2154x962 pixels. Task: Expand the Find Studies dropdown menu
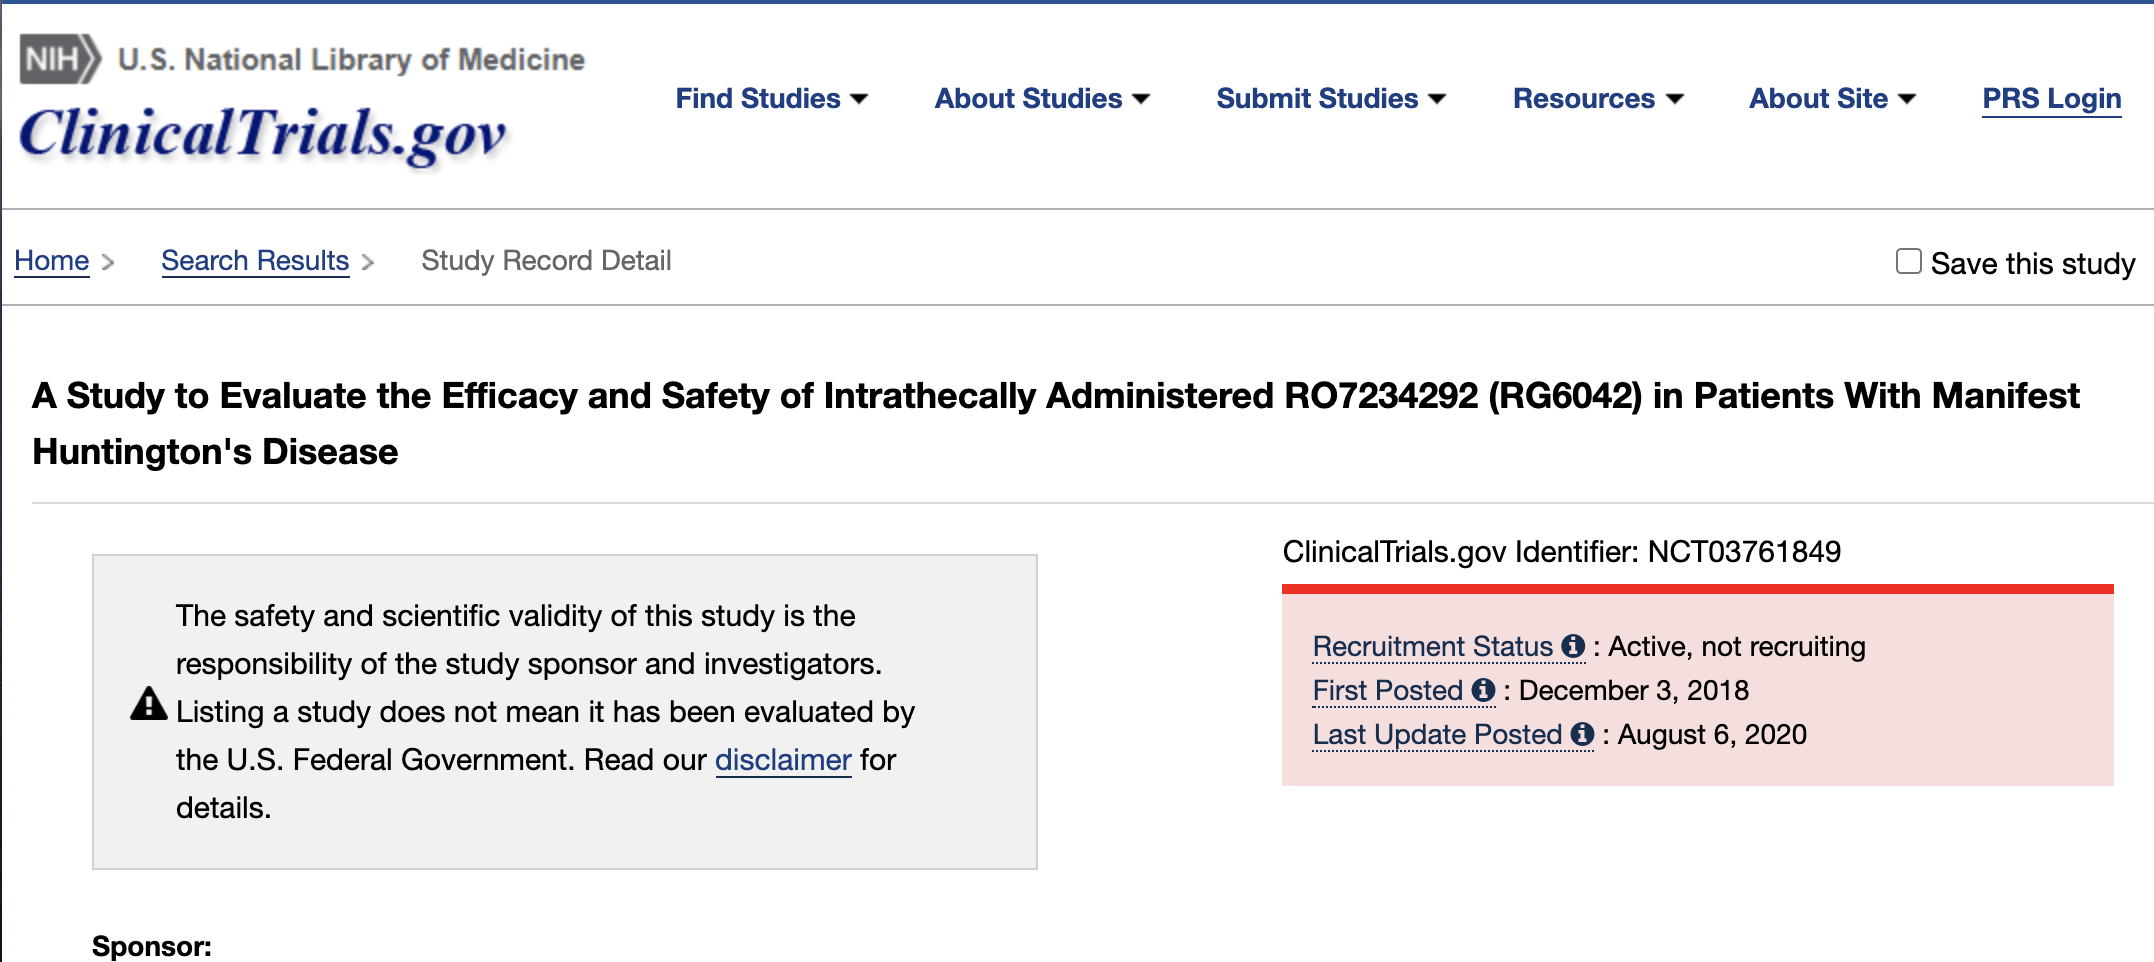[x=771, y=98]
